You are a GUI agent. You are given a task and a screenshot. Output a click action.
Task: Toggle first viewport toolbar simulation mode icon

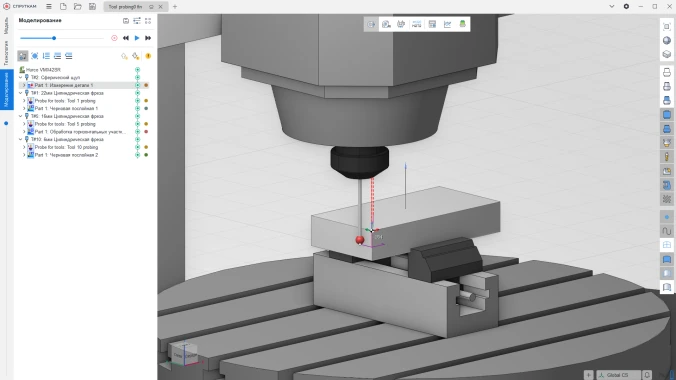(371, 24)
